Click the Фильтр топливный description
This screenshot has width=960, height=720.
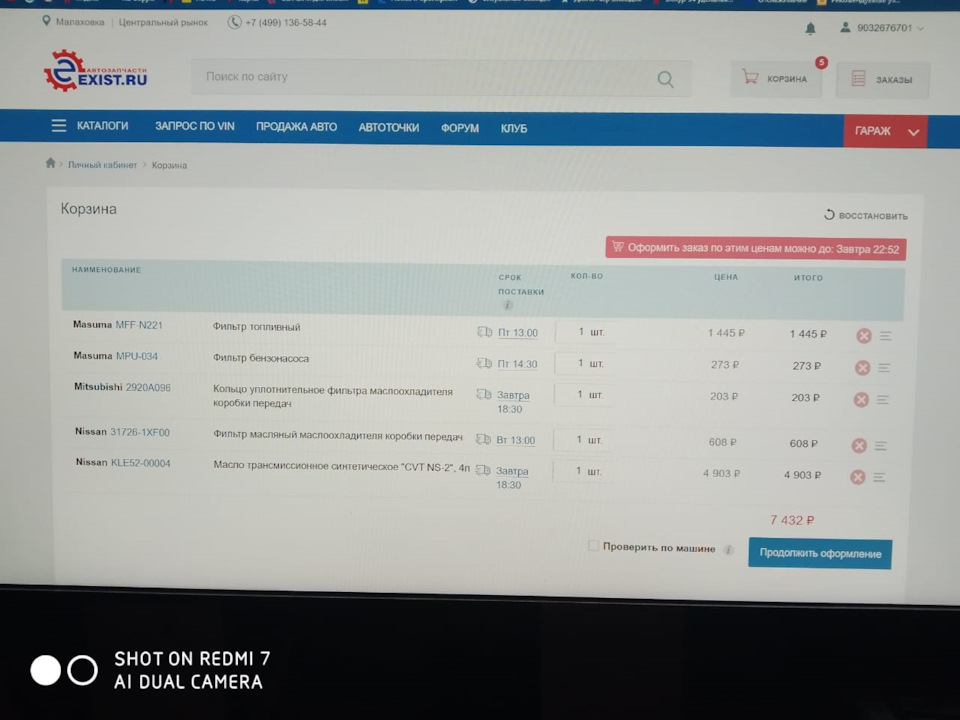pyautogui.click(x=257, y=327)
